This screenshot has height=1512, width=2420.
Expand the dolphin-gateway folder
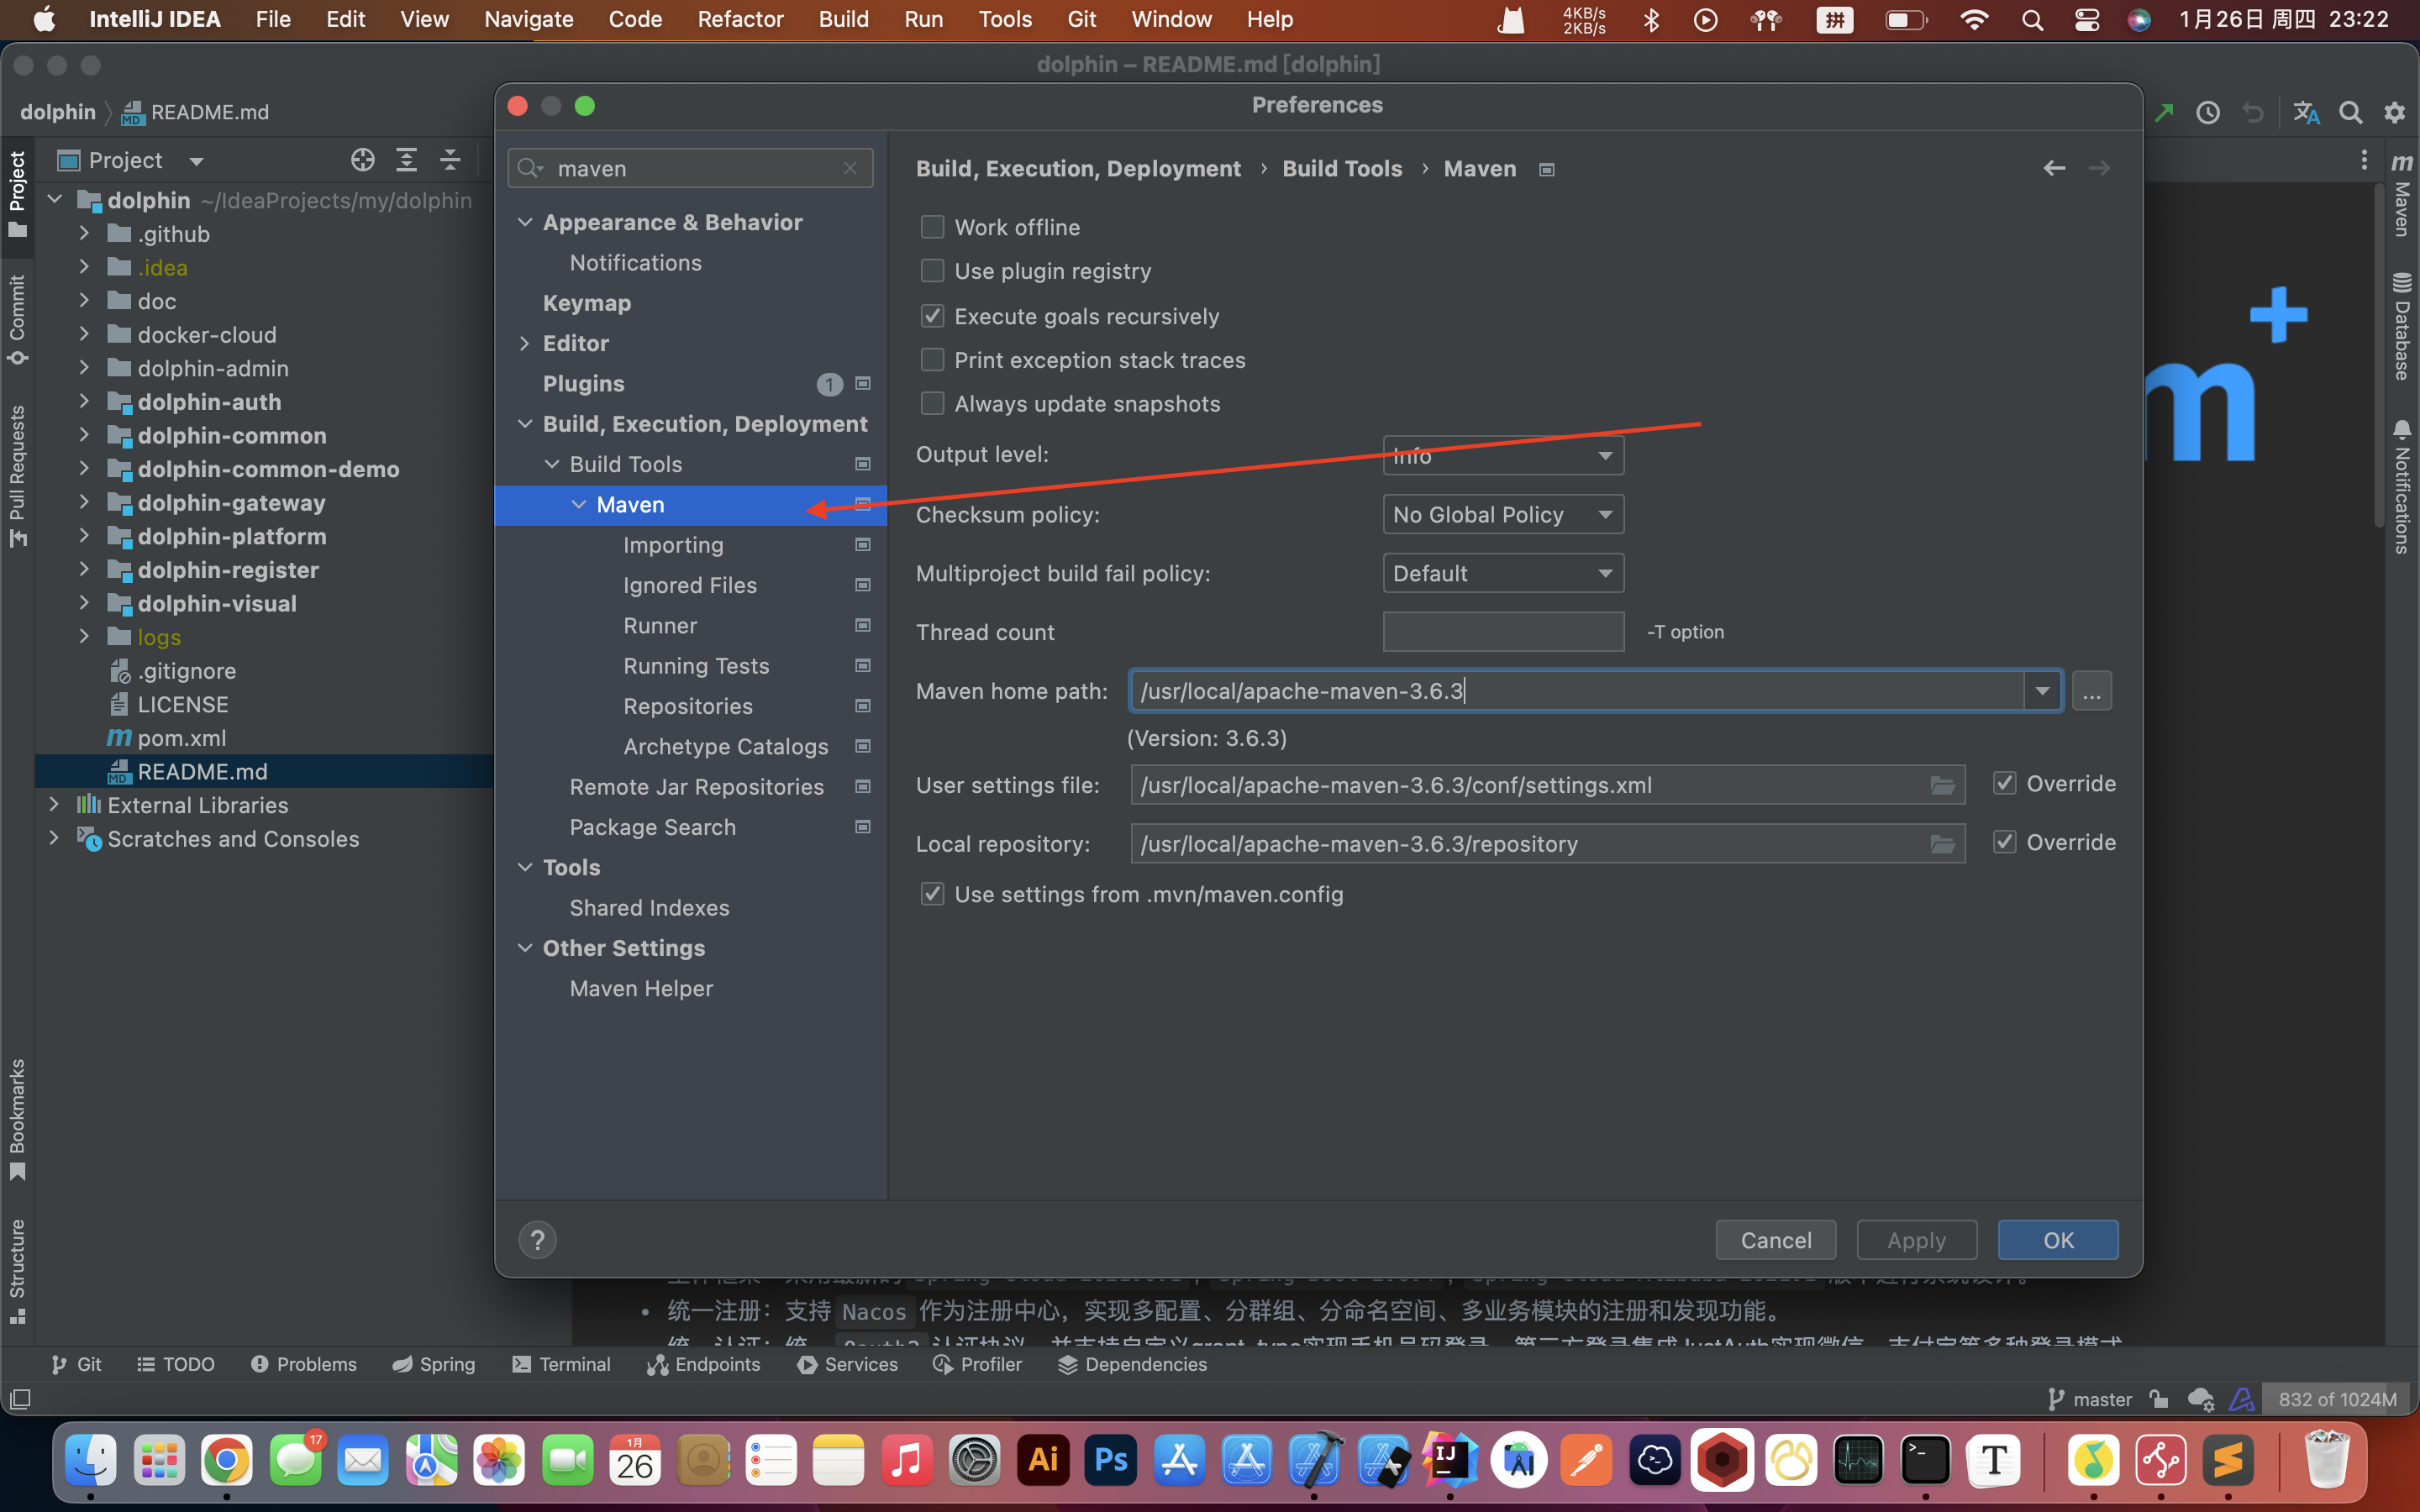[84, 503]
